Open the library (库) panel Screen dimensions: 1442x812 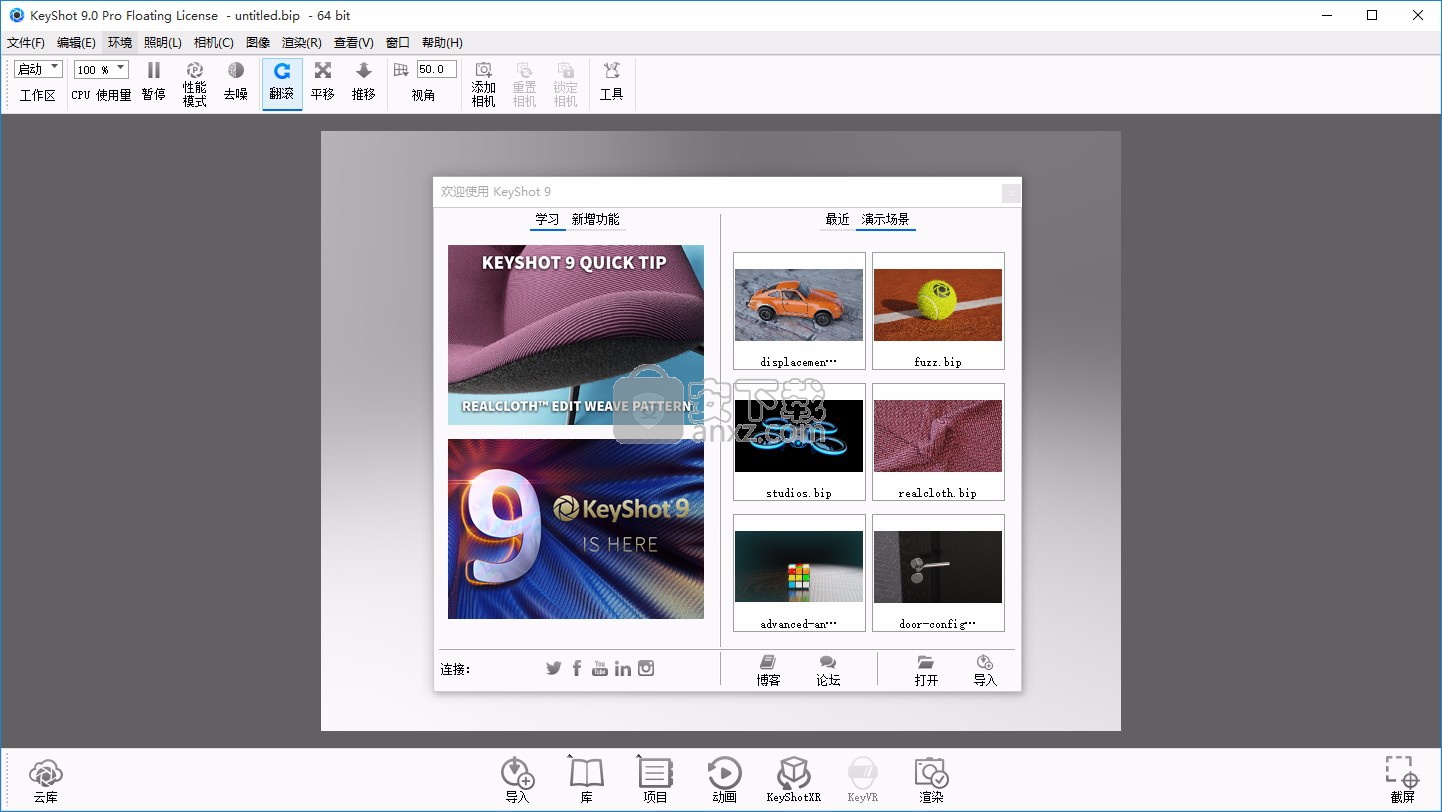pyautogui.click(x=586, y=781)
